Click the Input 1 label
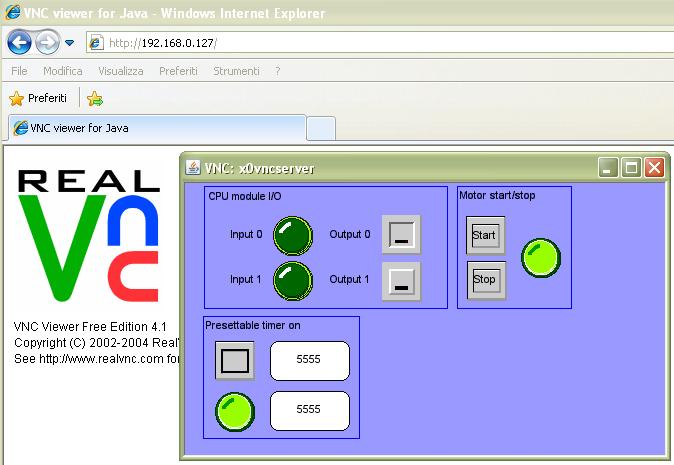The image size is (674, 465). click(245, 279)
